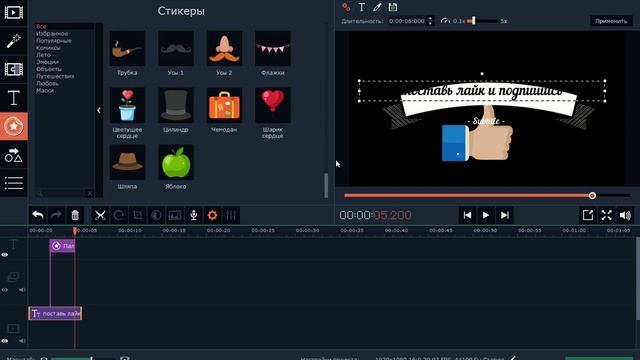The width and height of the screenshot is (640, 360).
Task: Delete selected clip with trash icon
Action: coord(75,215)
